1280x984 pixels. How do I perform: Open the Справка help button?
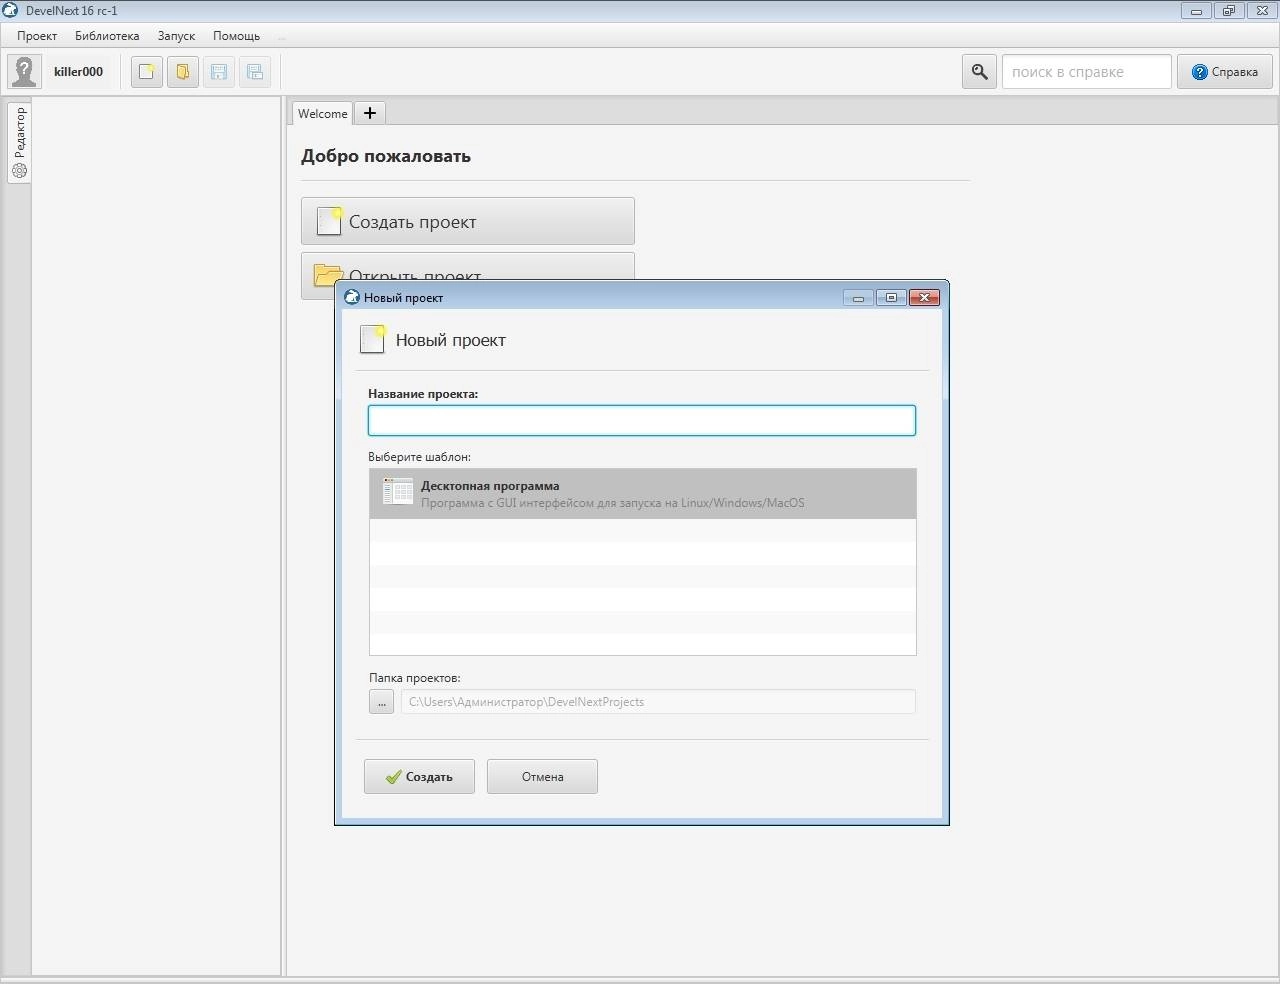pos(1225,72)
